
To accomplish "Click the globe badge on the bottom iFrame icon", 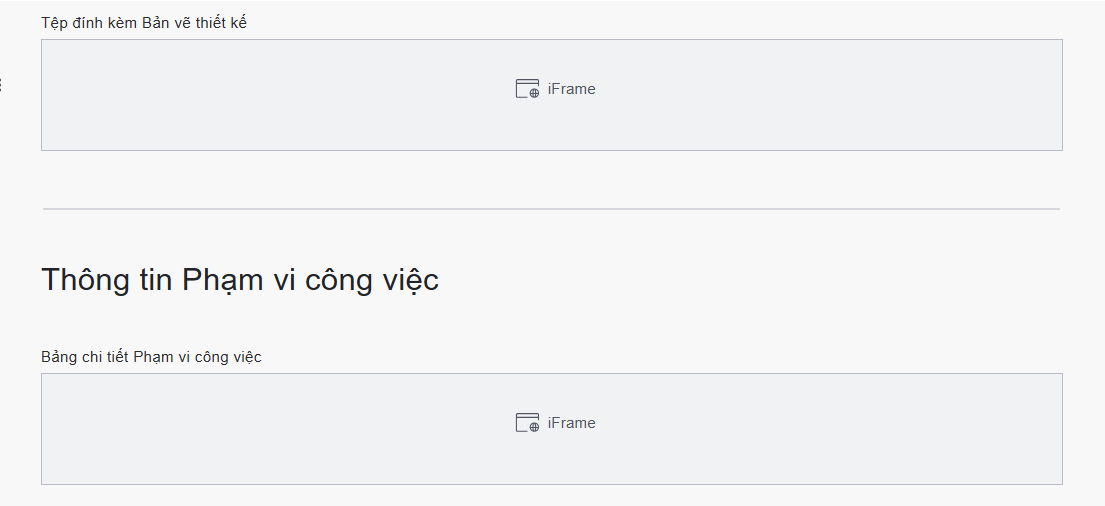I will pyautogui.click(x=534, y=427).
